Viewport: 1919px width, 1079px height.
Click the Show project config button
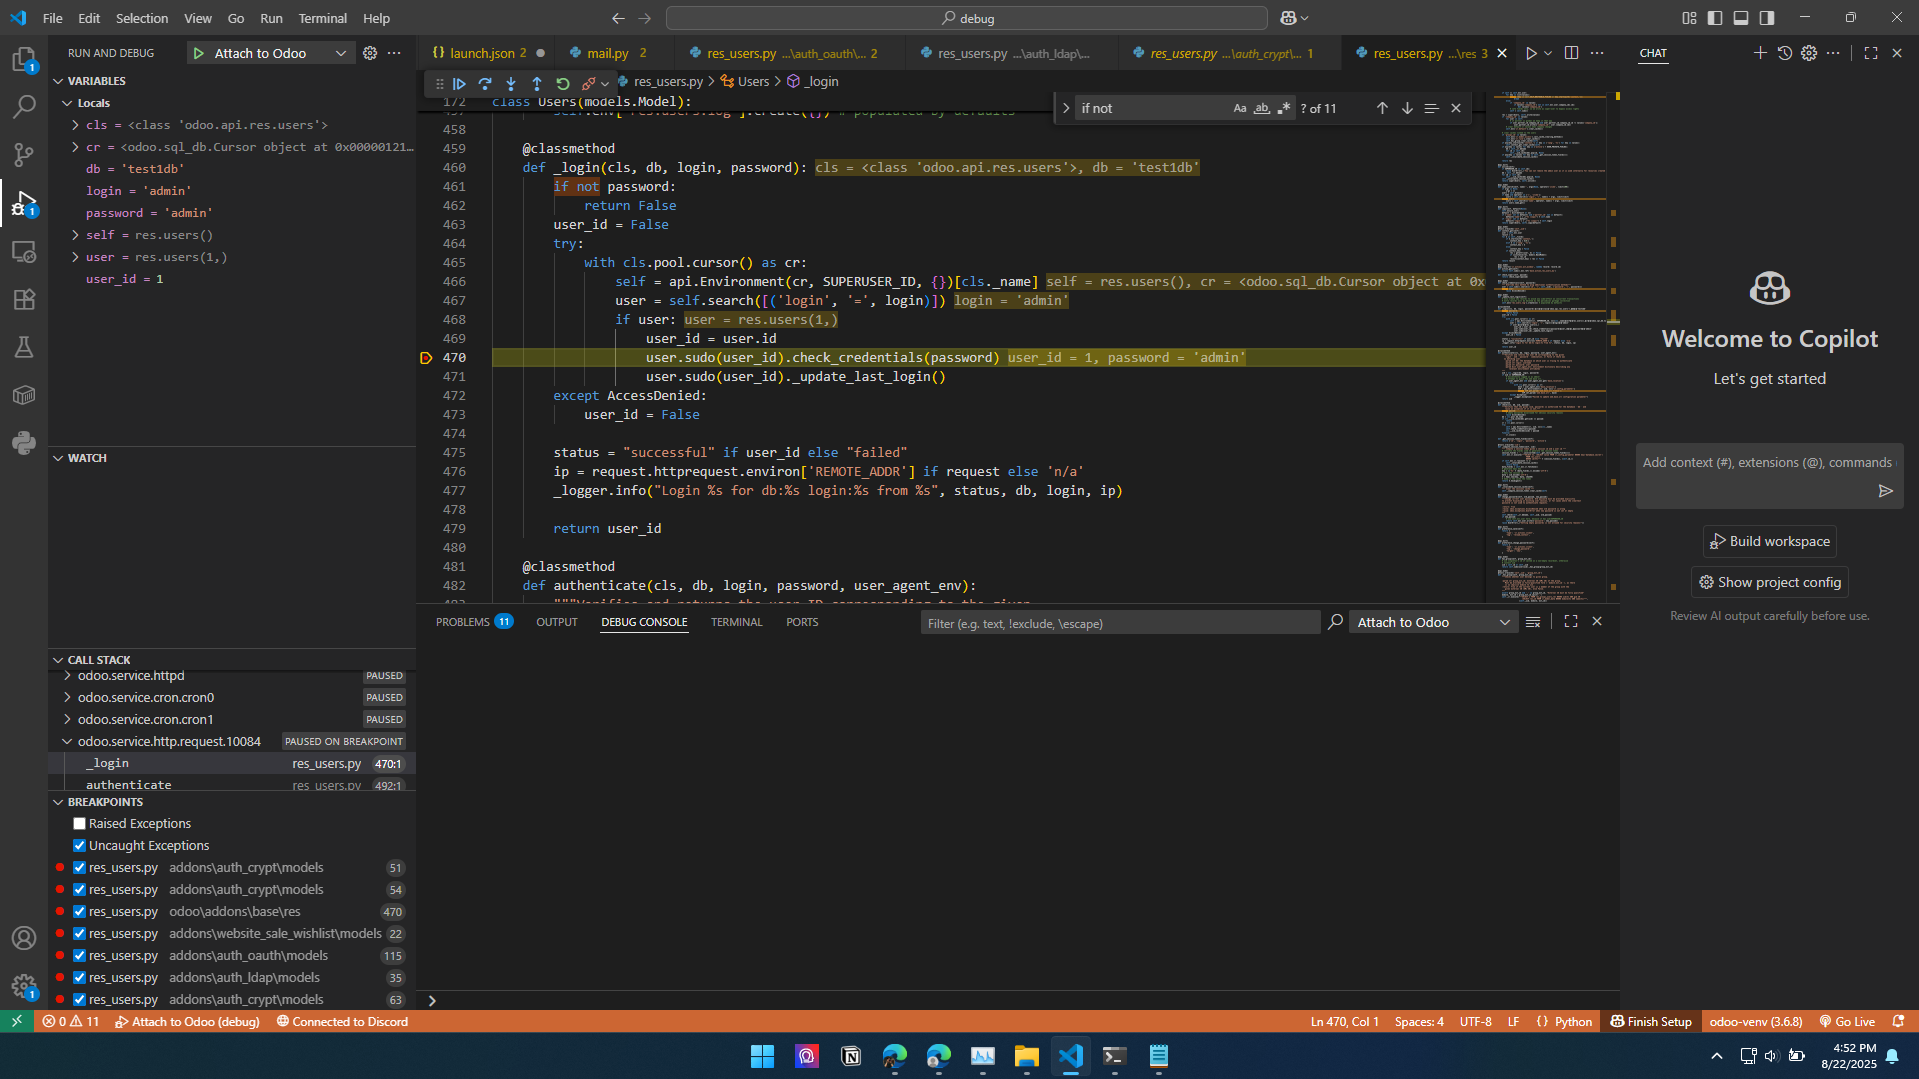pos(1769,582)
